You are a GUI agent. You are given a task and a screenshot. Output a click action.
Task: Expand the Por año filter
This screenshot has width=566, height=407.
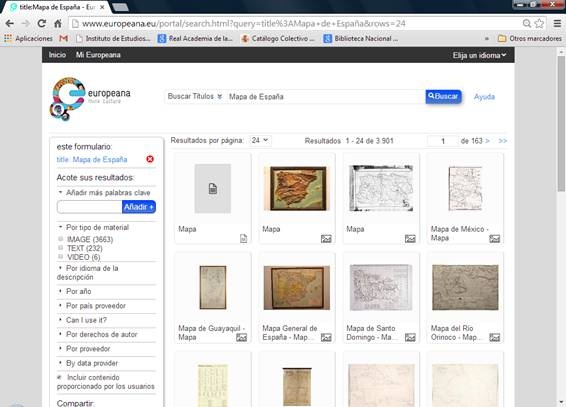(75, 291)
